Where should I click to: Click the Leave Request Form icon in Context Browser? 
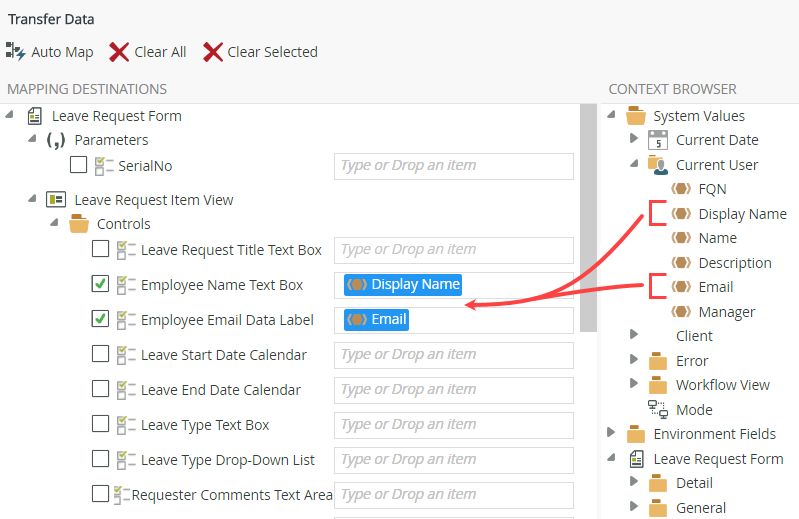click(636, 459)
